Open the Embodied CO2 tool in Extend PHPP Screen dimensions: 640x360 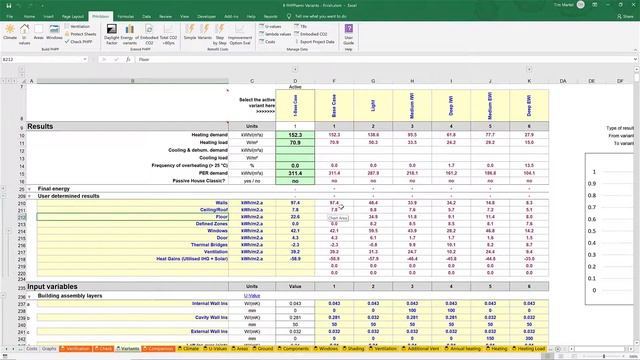(x=149, y=34)
